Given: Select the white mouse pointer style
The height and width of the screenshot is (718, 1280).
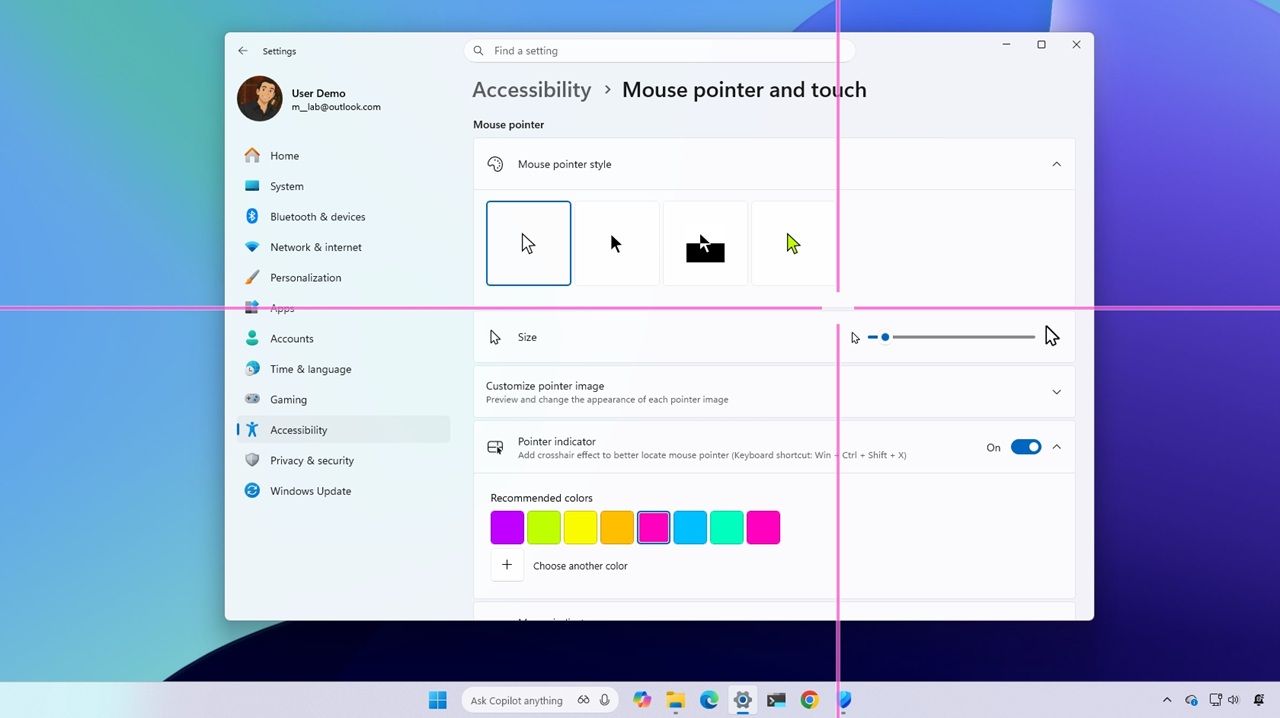Looking at the screenshot, I should [x=528, y=243].
